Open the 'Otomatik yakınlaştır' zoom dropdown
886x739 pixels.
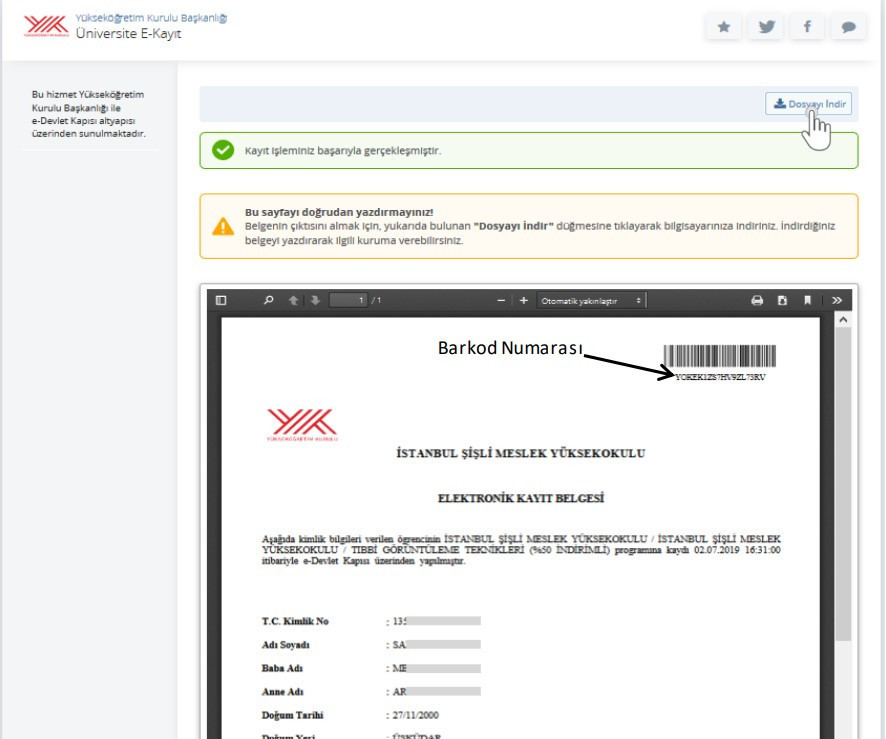[591, 300]
